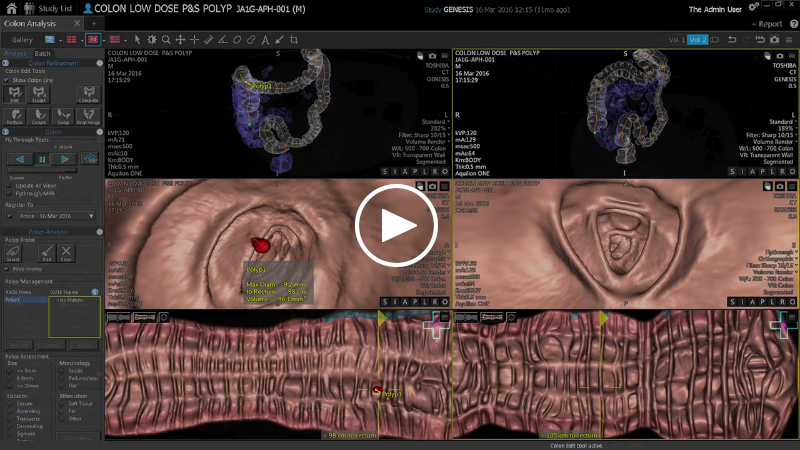Open dropdown beside last red layout button
Screen dimensions: 800x450
pyautogui.click(x=126, y=40)
